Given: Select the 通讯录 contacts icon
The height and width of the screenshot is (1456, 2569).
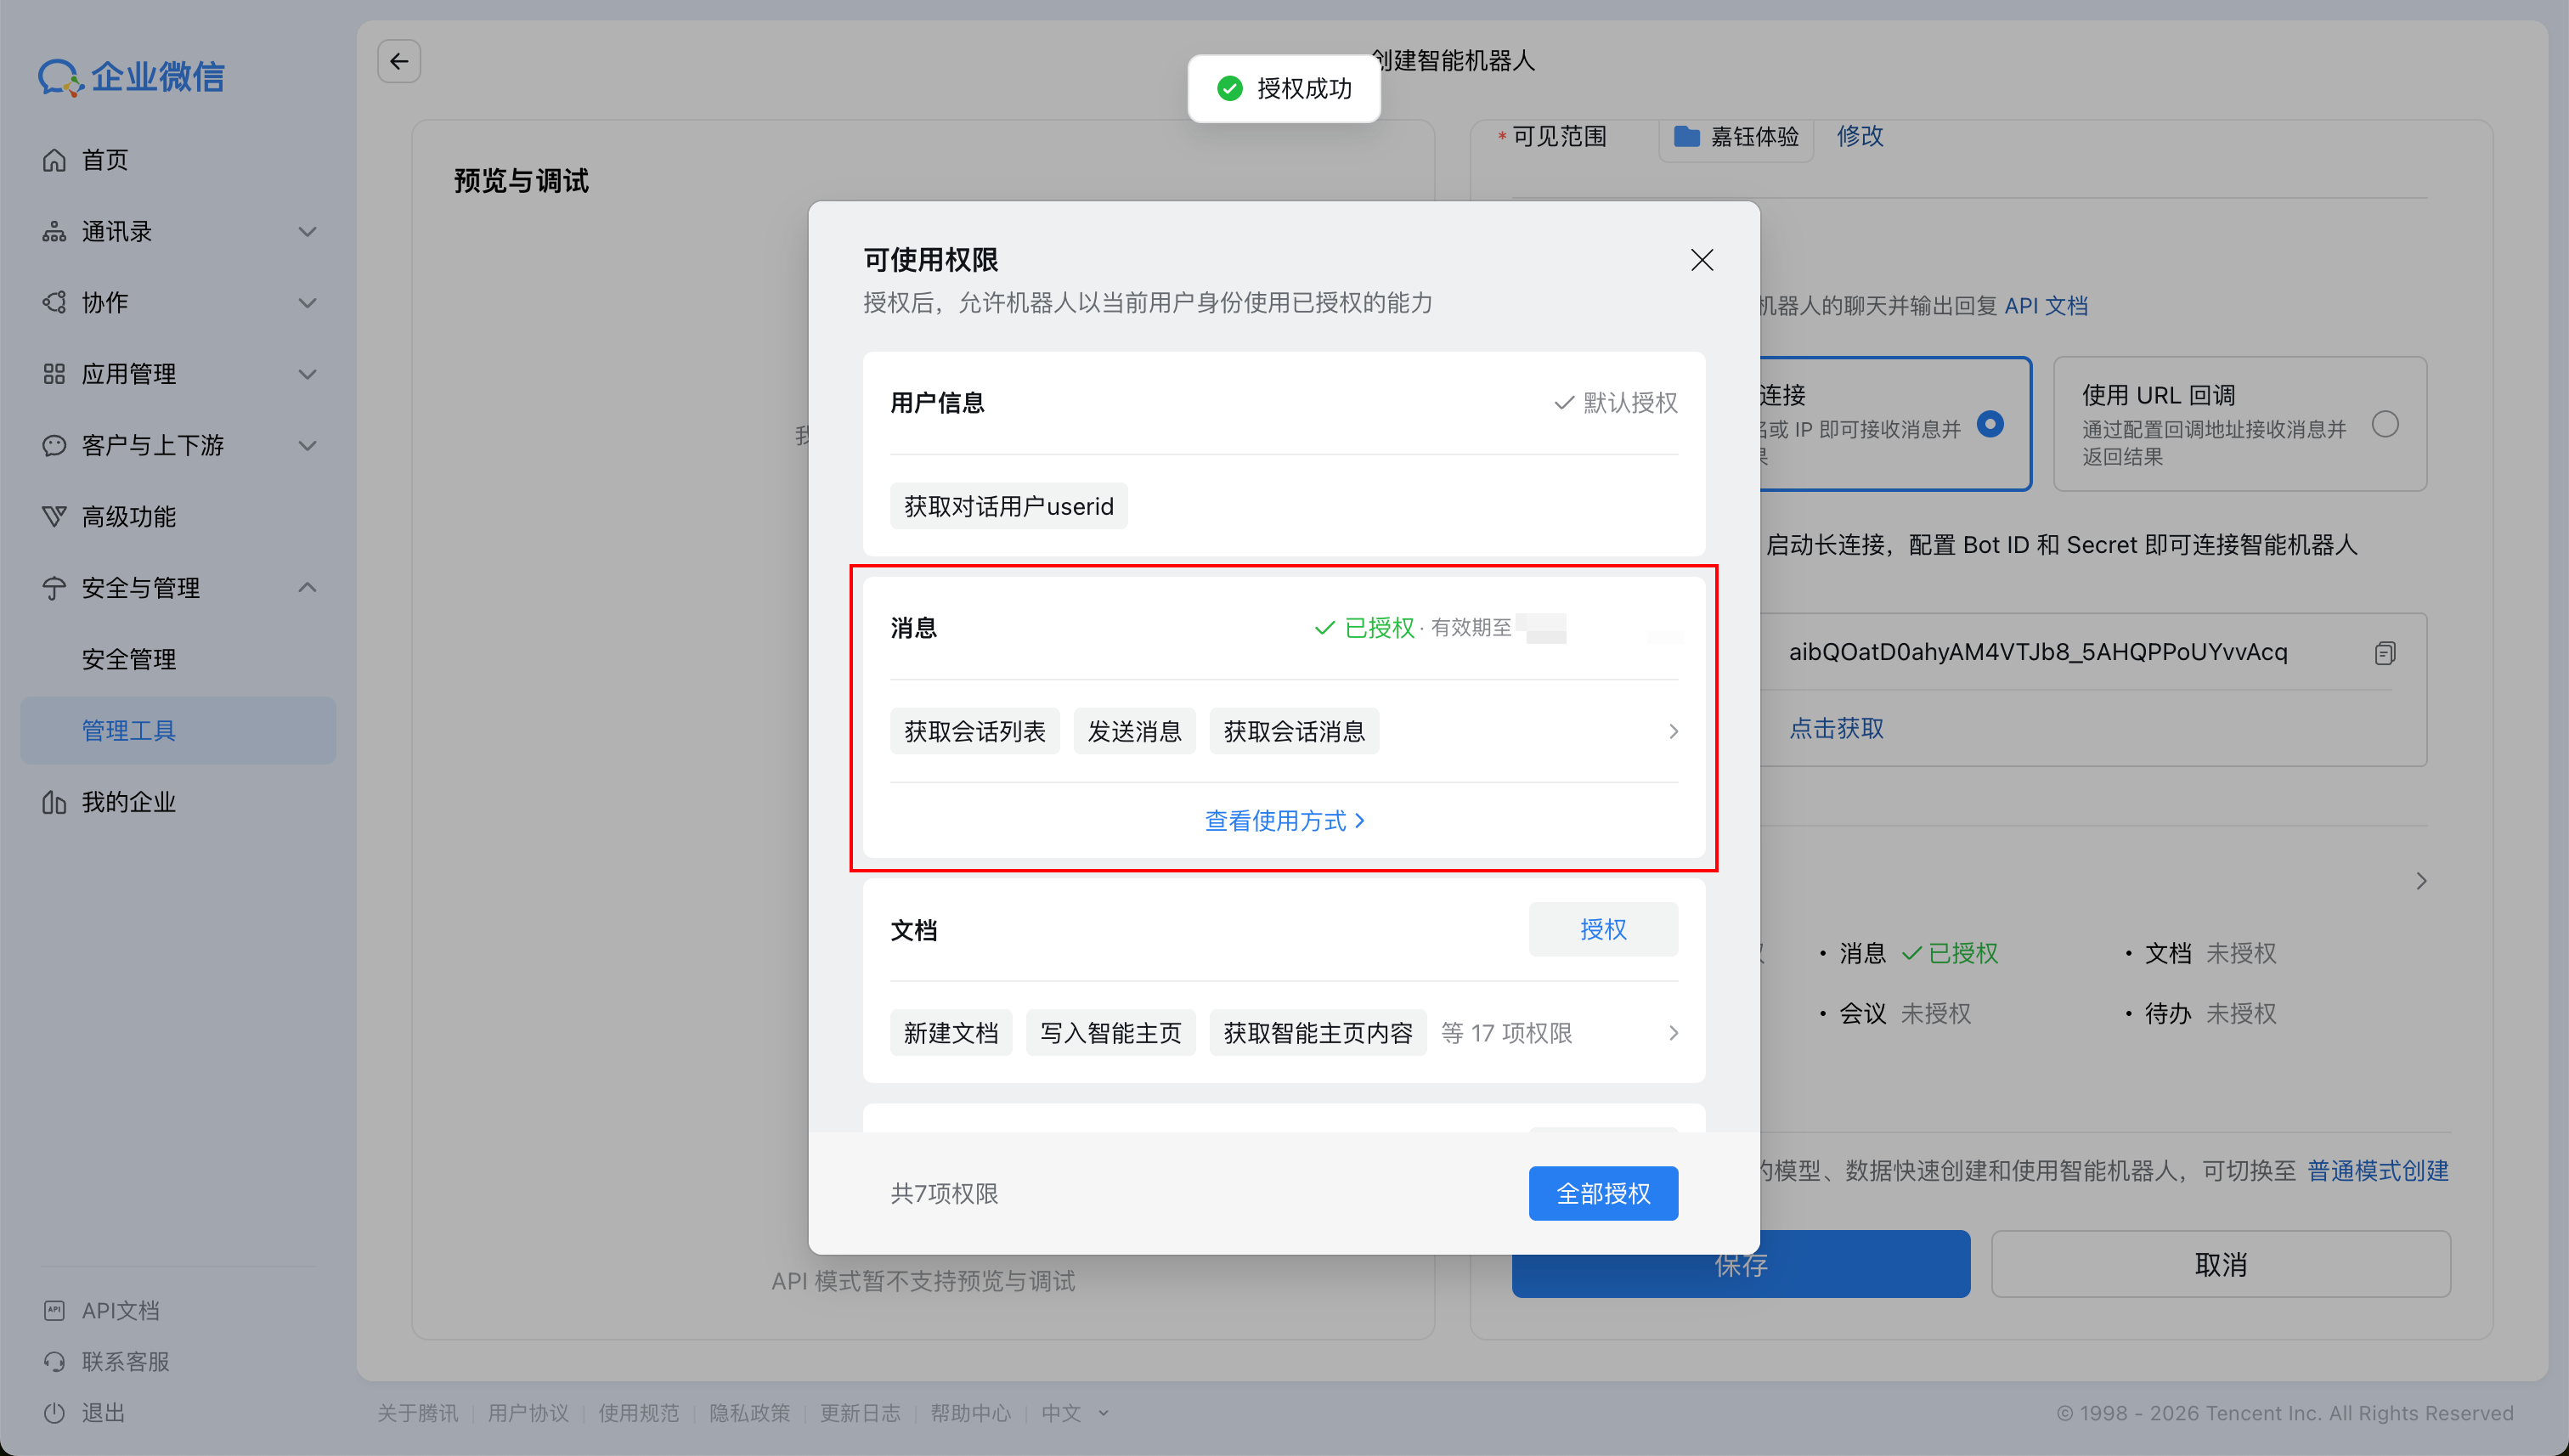Looking at the screenshot, I should point(55,231).
